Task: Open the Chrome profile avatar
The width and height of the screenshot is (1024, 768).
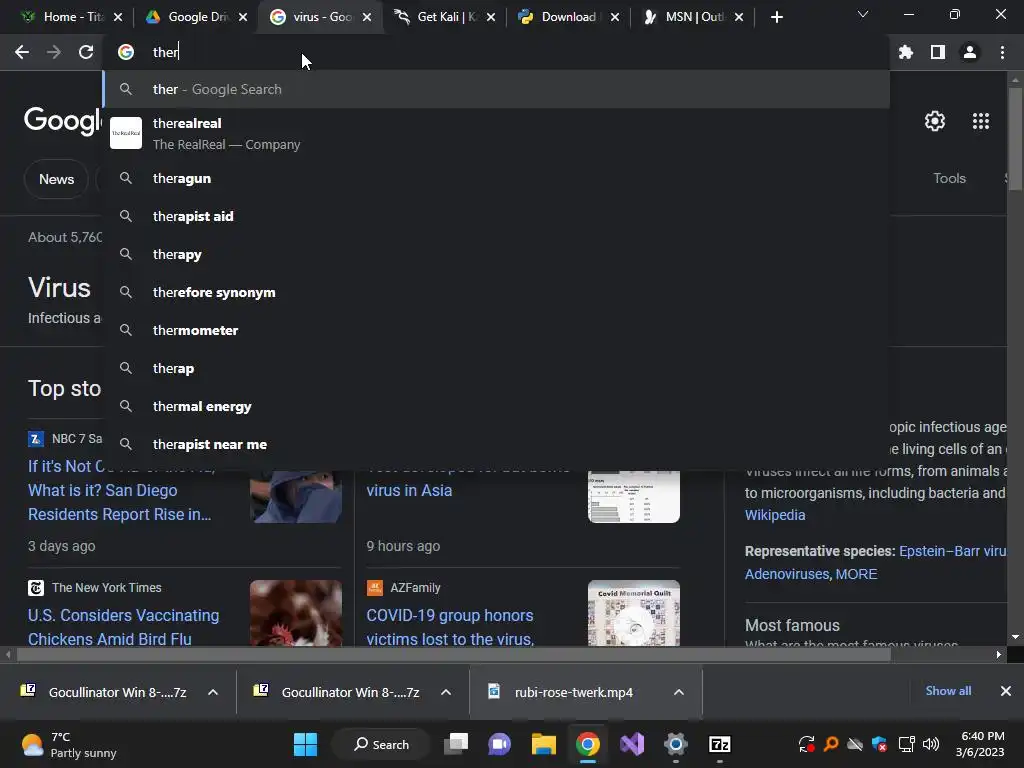Action: (x=970, y=52)
